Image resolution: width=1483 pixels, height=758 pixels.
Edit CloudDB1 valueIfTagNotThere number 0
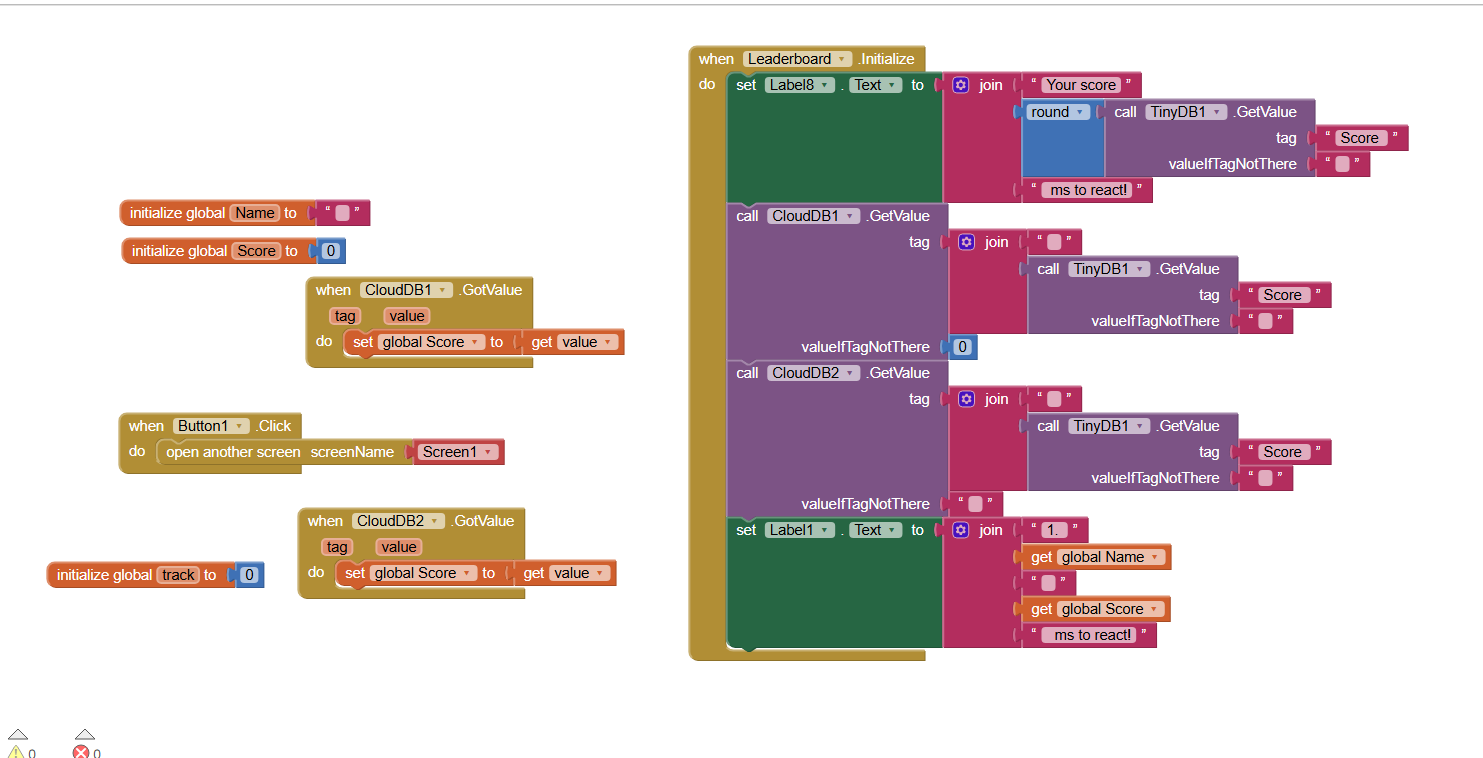click(x=962, y=347)
